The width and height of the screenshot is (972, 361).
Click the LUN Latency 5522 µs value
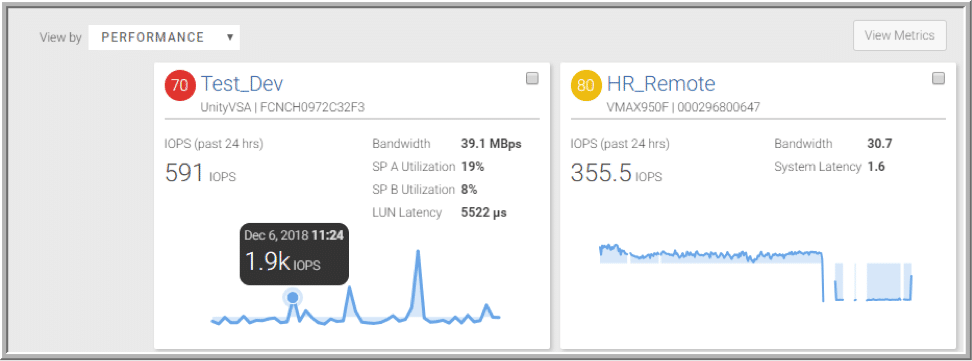484,213
